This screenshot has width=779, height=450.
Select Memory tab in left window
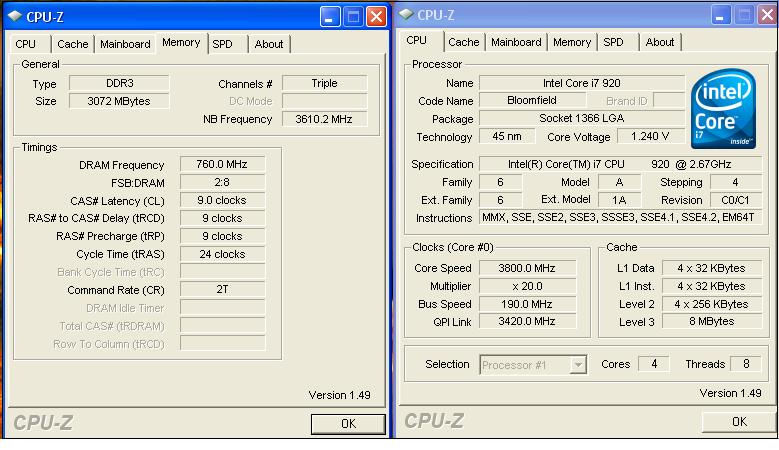click(181, 42)
